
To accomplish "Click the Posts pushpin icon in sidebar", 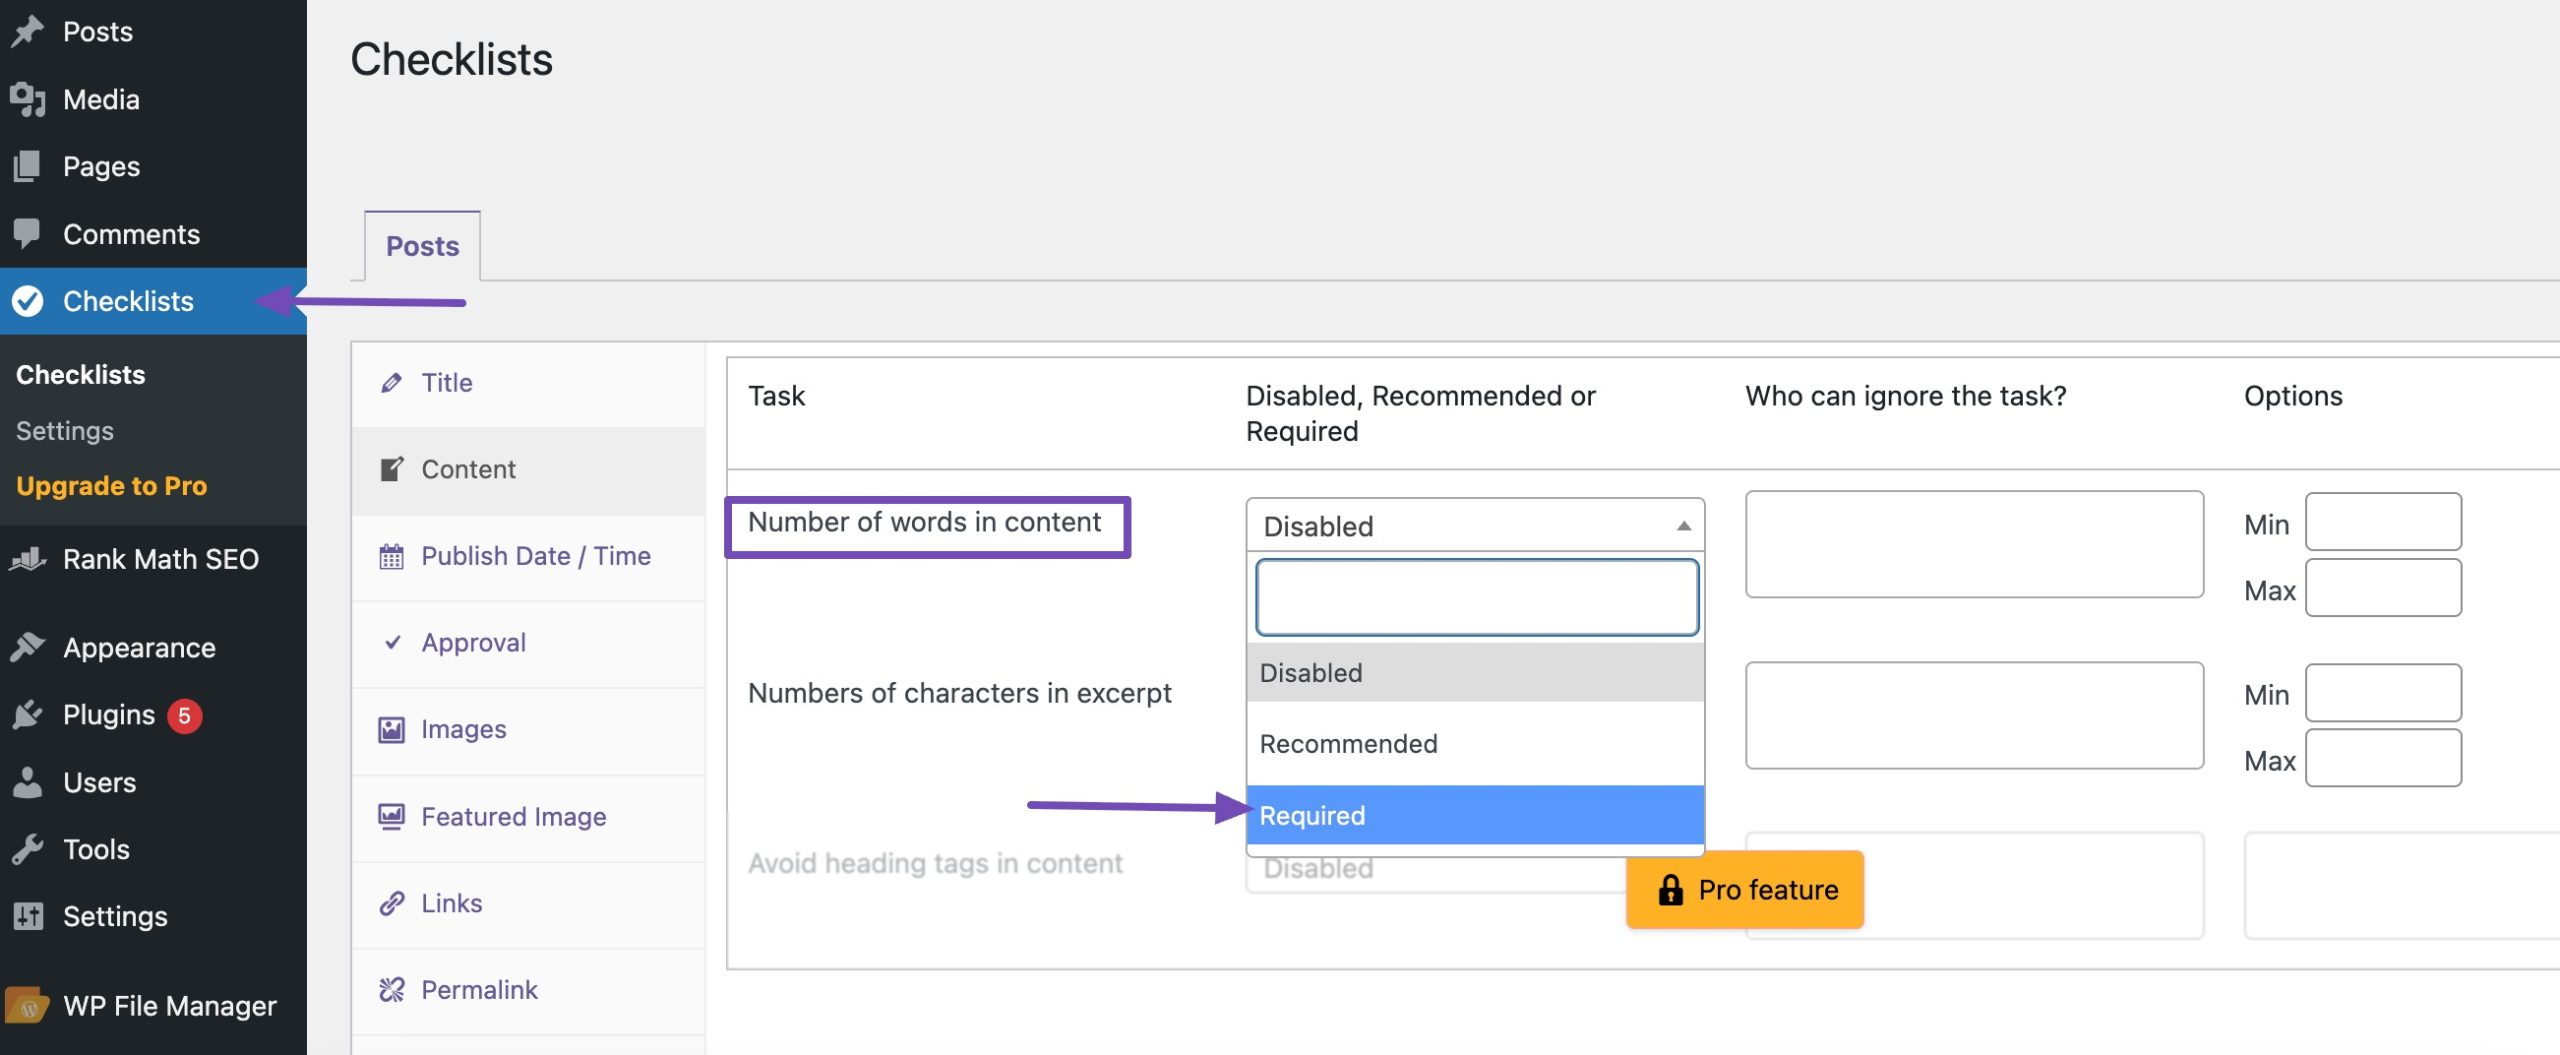I will (28, 31).
